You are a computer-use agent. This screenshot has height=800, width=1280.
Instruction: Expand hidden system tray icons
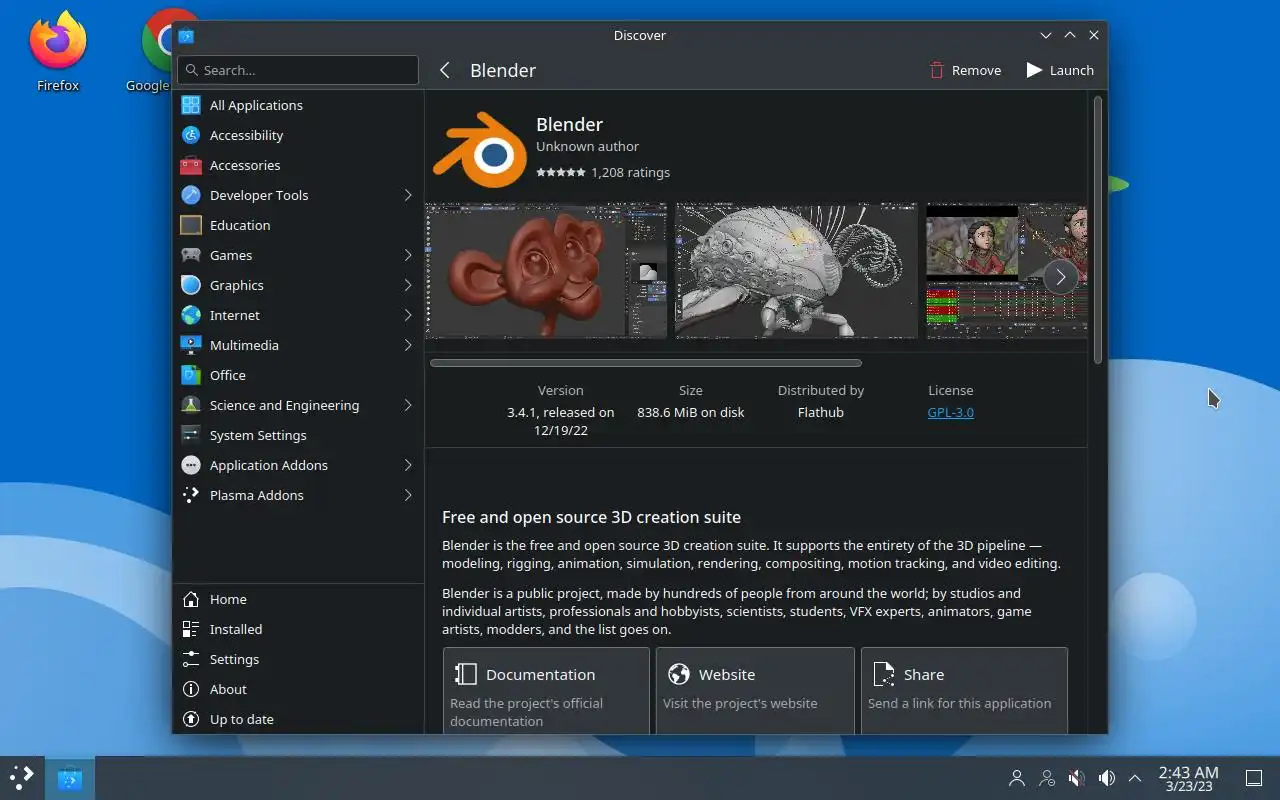1135,778
